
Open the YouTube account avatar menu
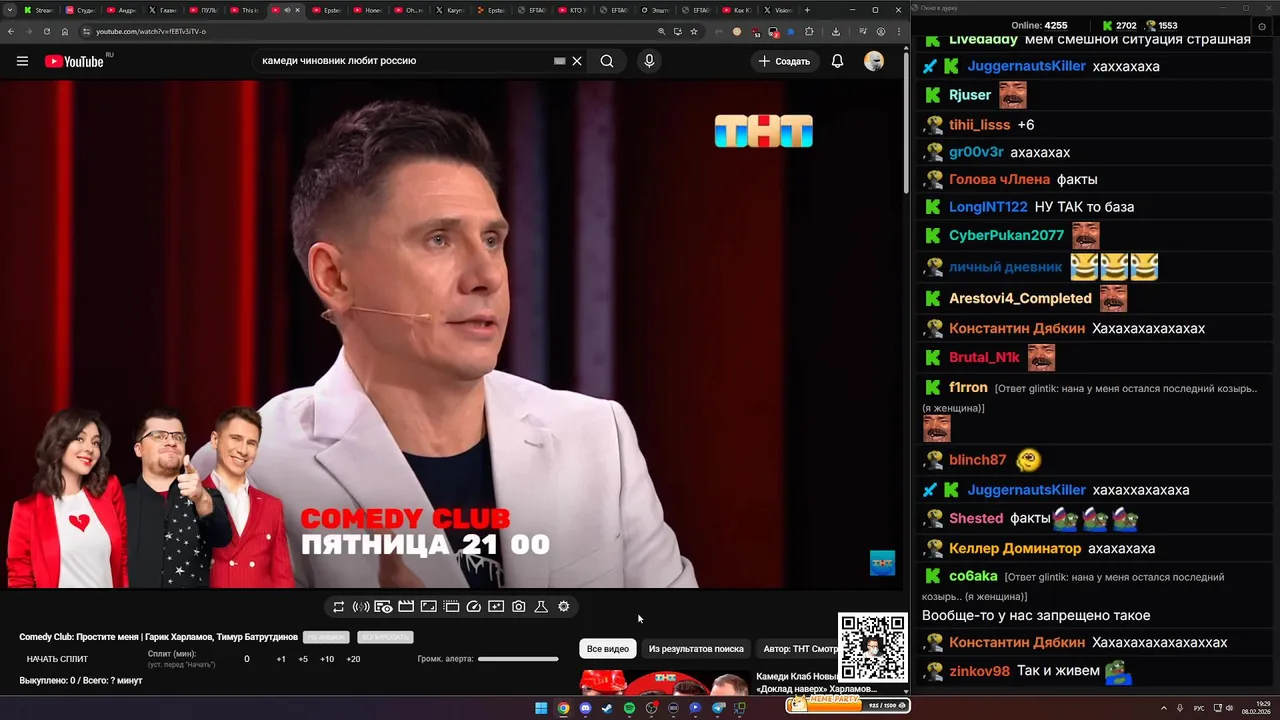[x=874, y=61]
